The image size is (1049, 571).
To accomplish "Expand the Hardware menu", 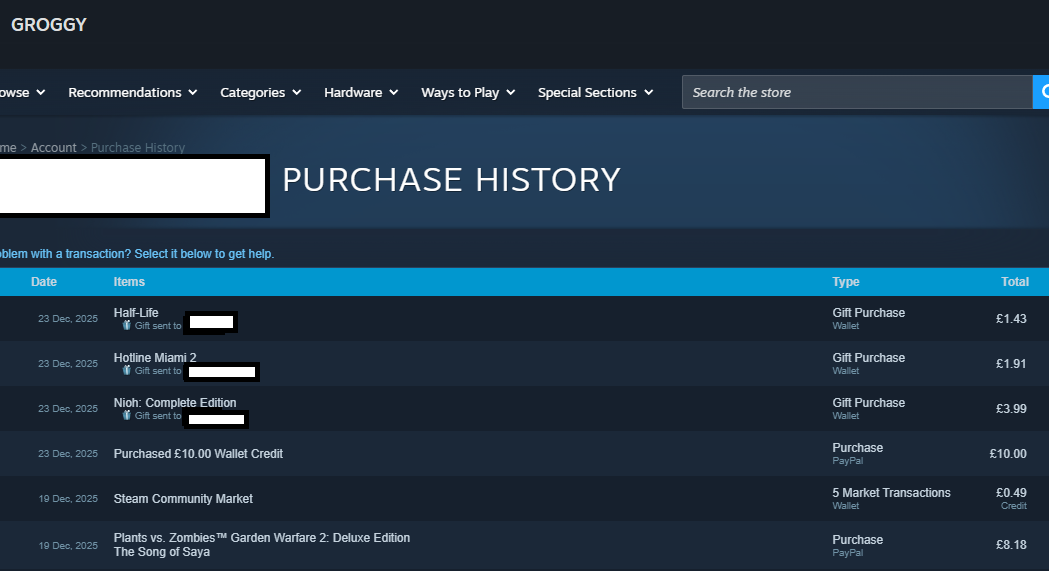I will pyautogui.click(x=361, y=92).
